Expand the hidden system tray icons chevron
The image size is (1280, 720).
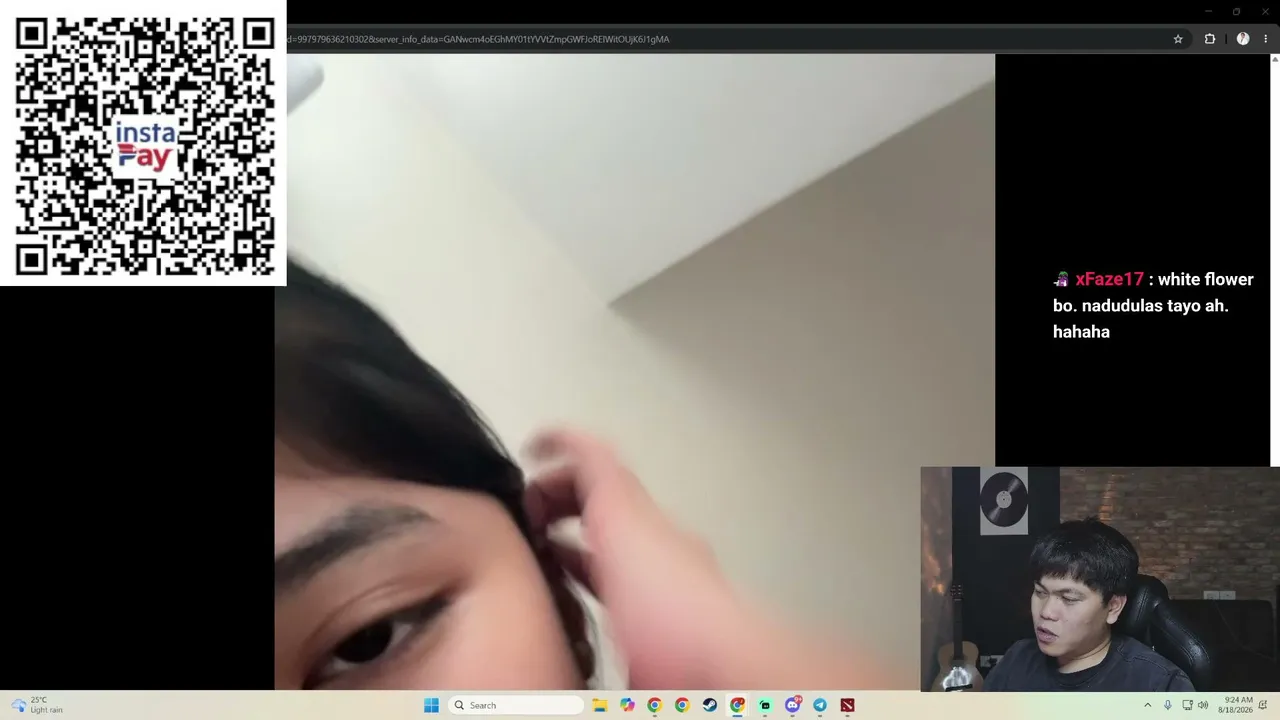pos(1147,705)
